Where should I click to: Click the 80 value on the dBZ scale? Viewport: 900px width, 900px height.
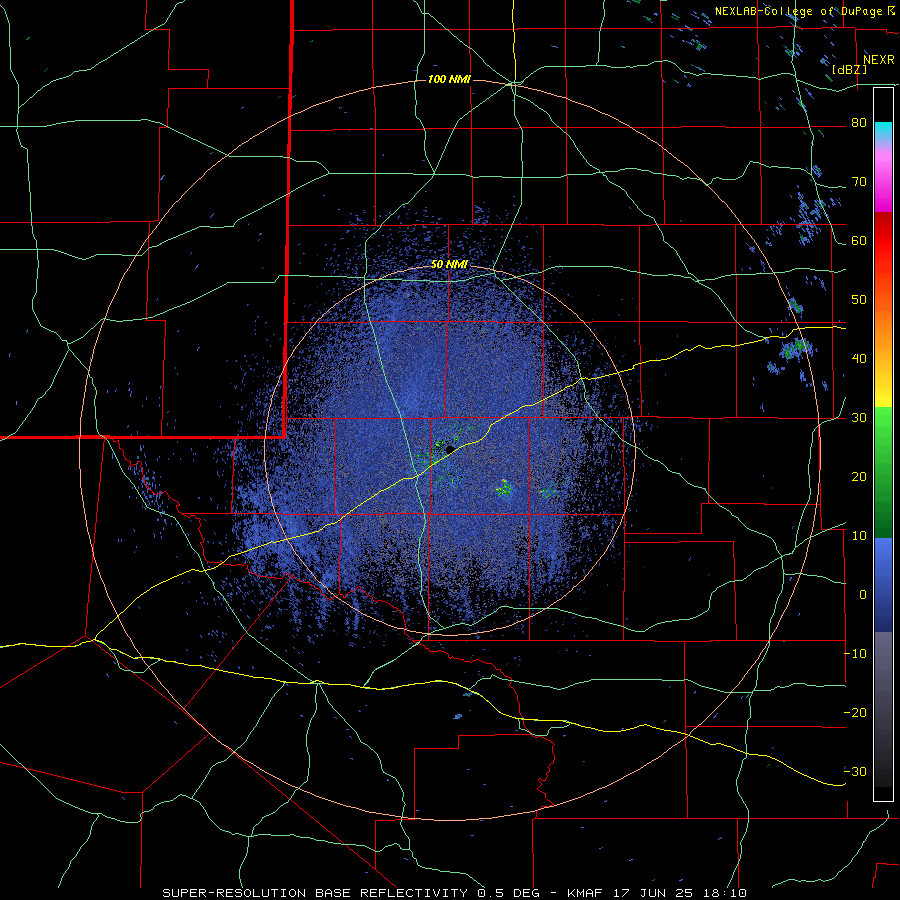[x=859, y=123]
